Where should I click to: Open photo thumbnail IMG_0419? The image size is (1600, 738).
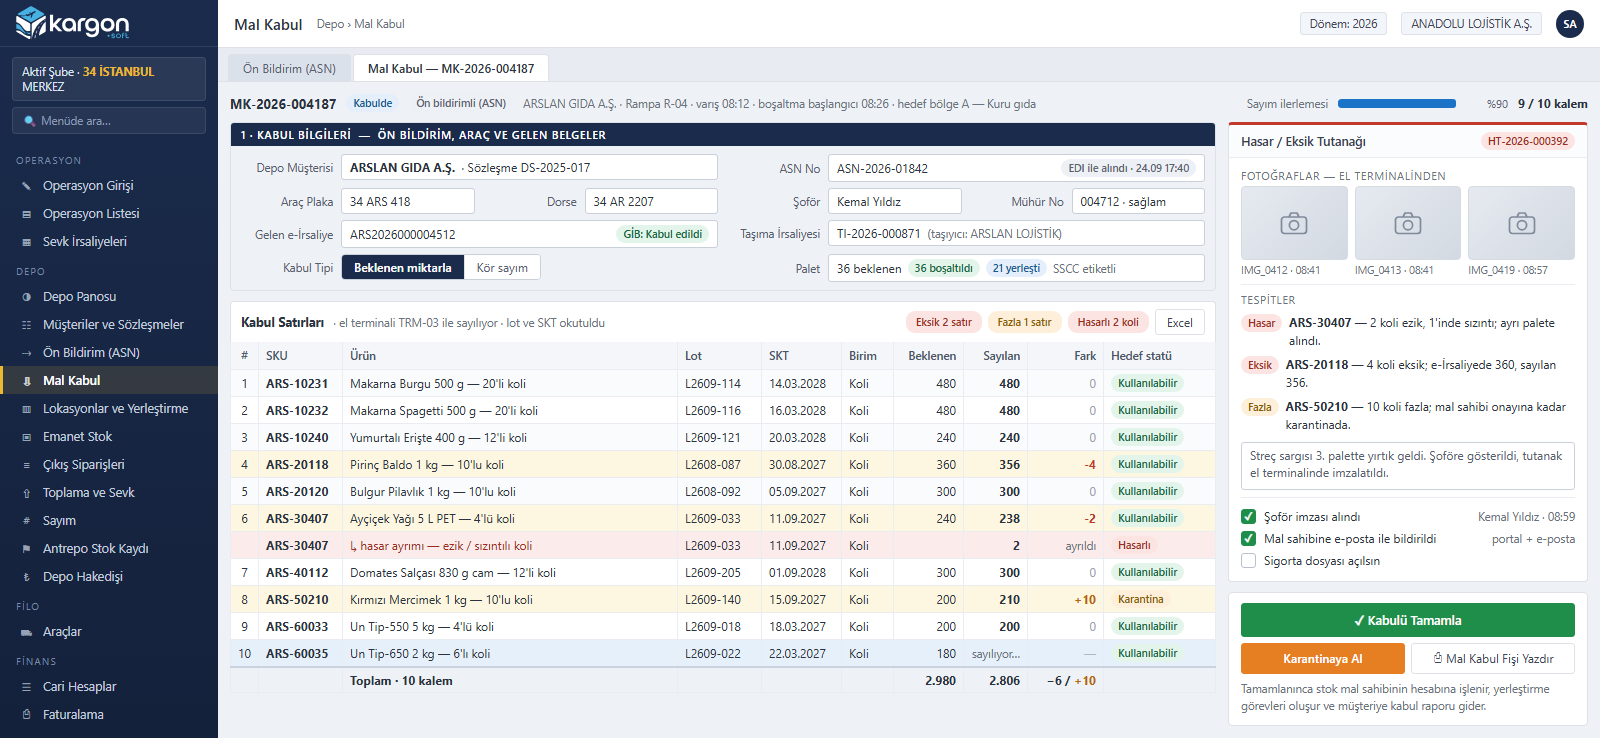pyautogui.click(x=1522, y=223)
